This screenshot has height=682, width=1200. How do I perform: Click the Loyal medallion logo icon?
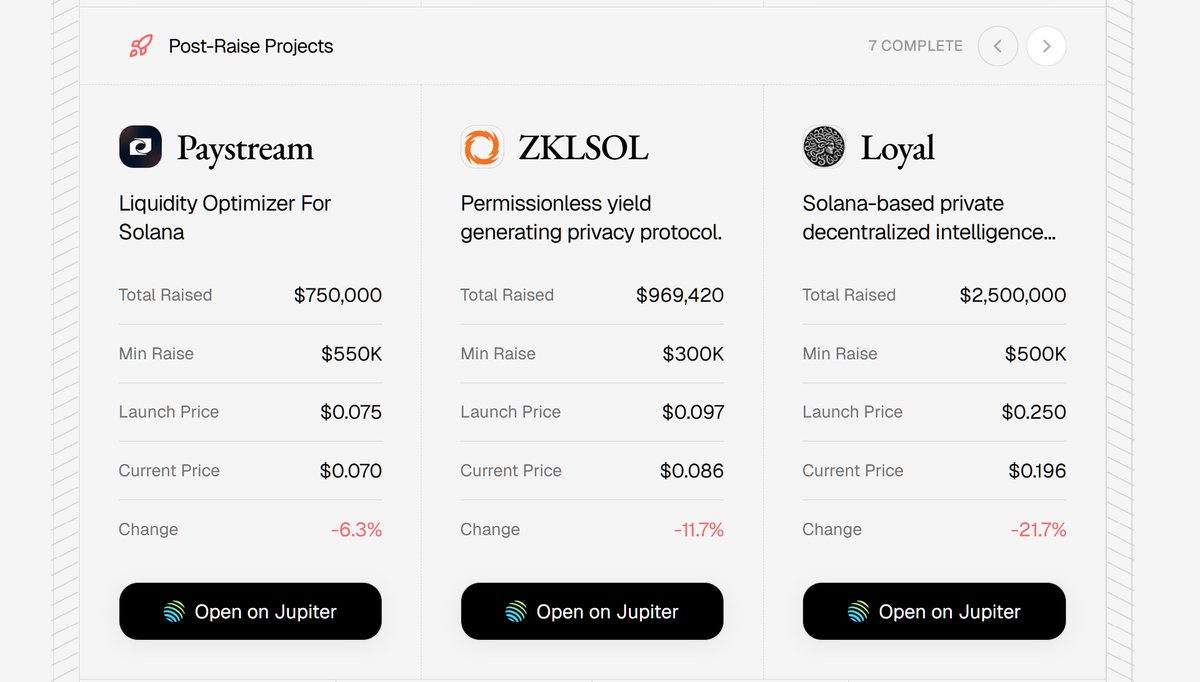click(x=824, y=147)
